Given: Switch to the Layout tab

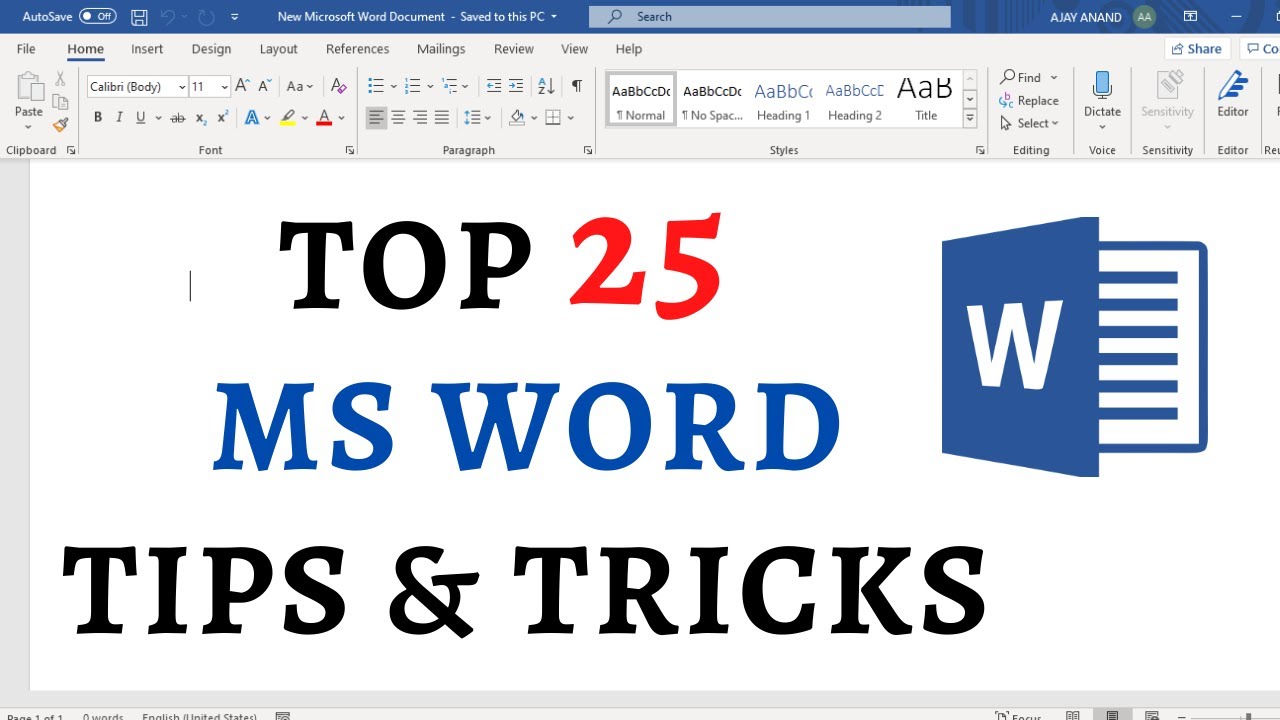Looking at the screenshot, I should click(278, 49).
